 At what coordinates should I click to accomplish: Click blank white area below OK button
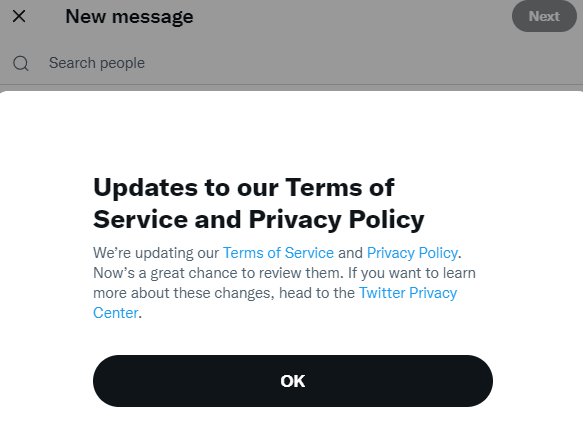pyautogui.click(x=293, y=425)
